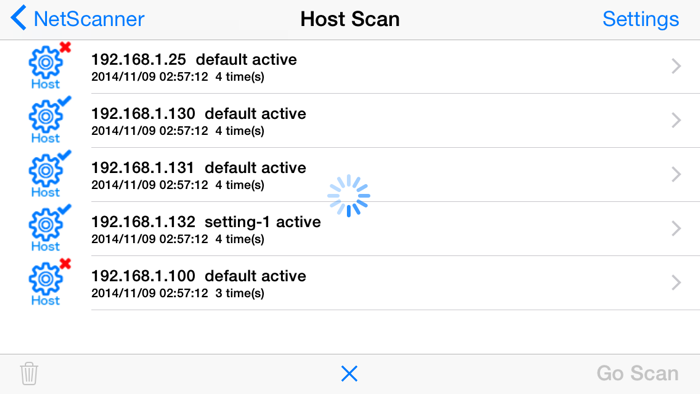Tap the Go Scan button
700x394 pixels.
click(x=638, y=373)
